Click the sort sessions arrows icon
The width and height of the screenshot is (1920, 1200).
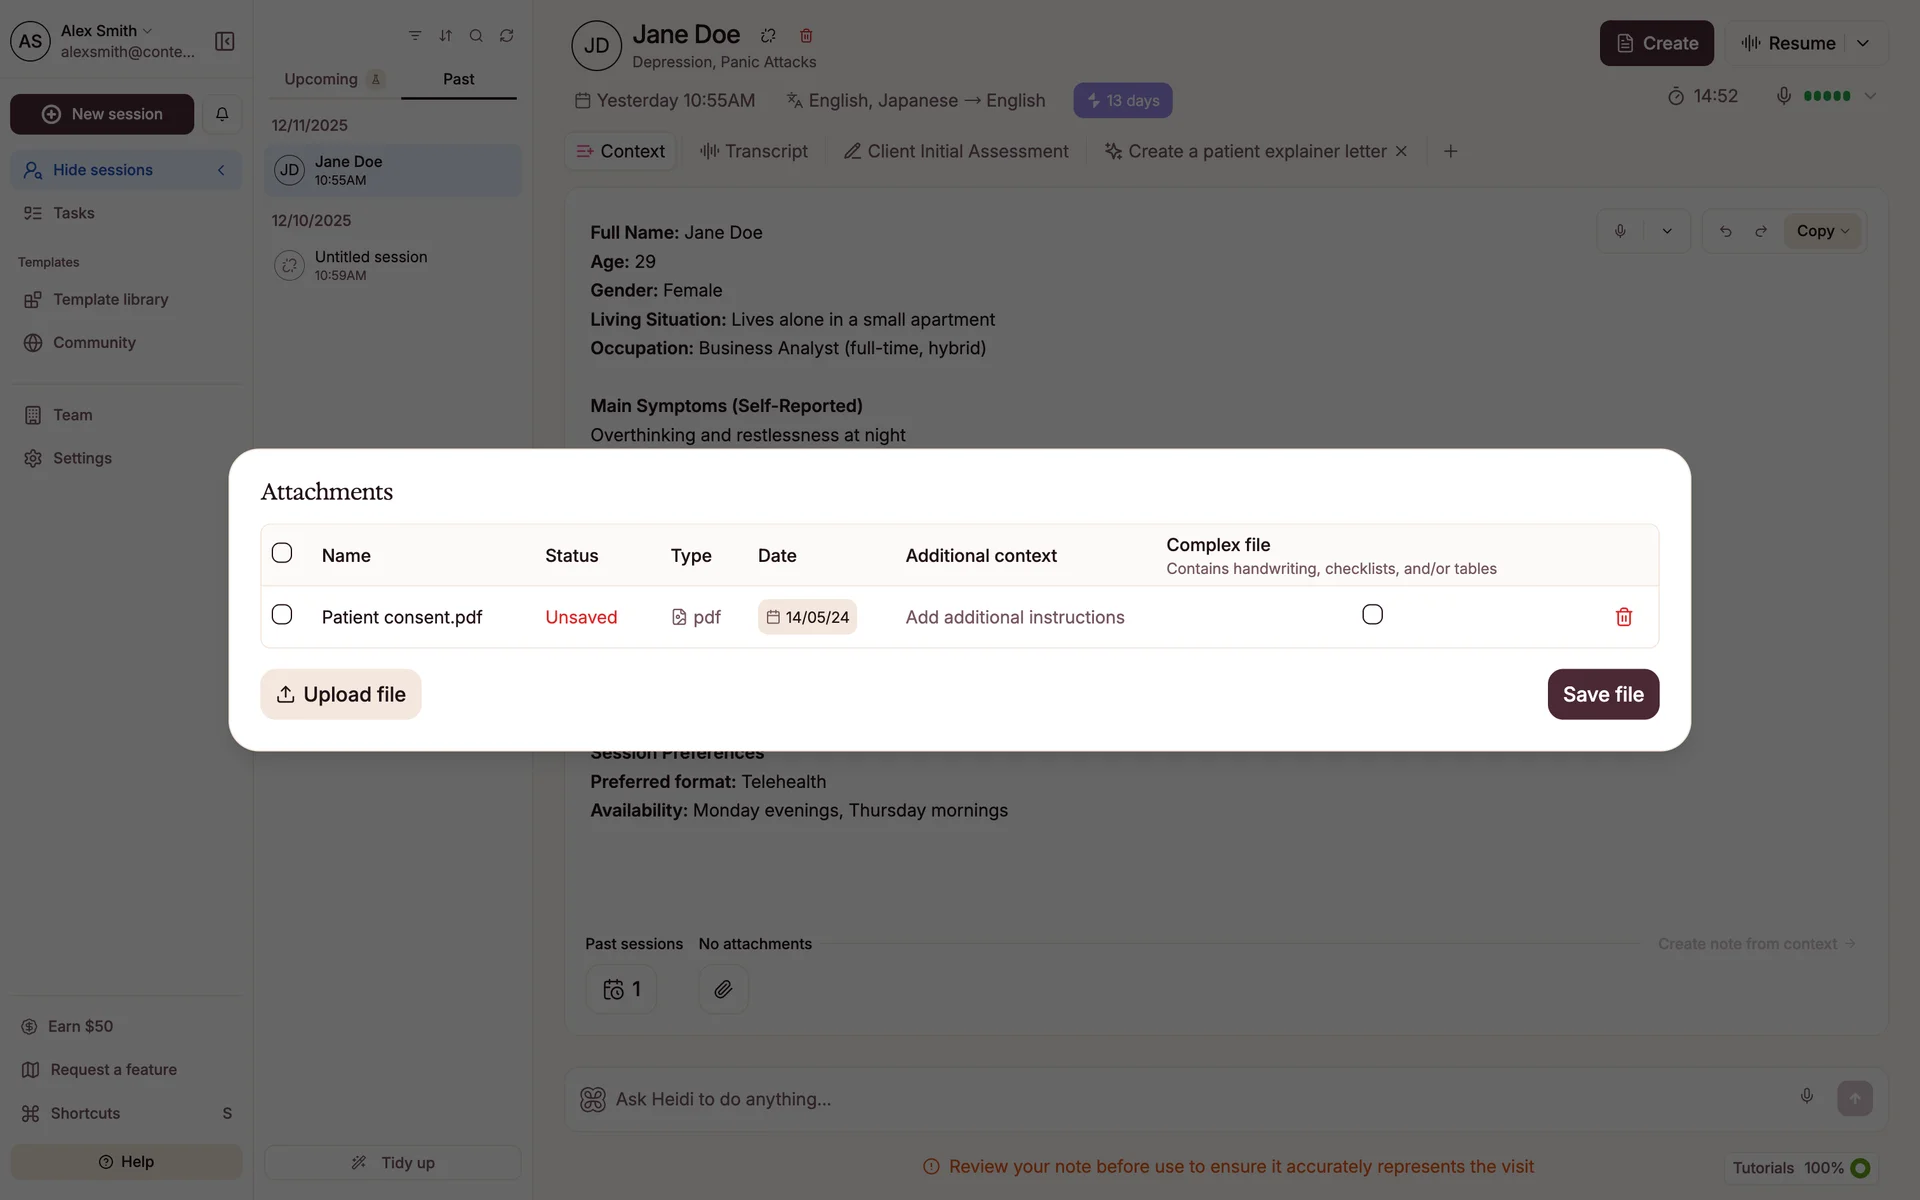click(x=446, y=35)
